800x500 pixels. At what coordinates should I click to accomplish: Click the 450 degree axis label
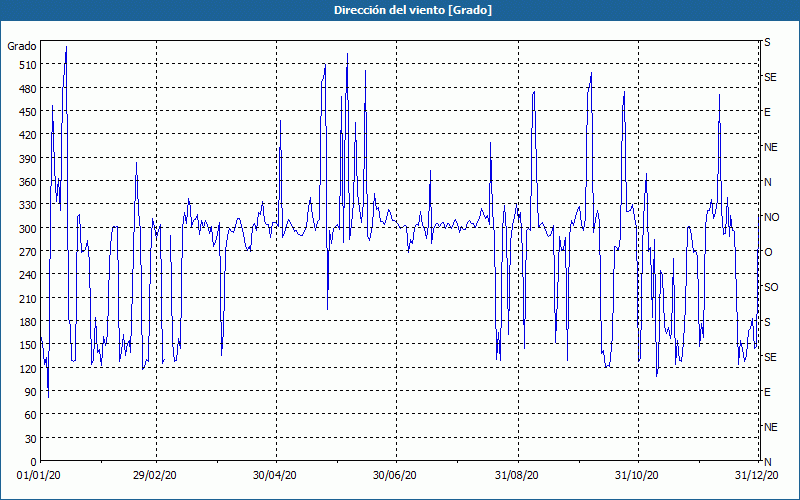(28, 112)
